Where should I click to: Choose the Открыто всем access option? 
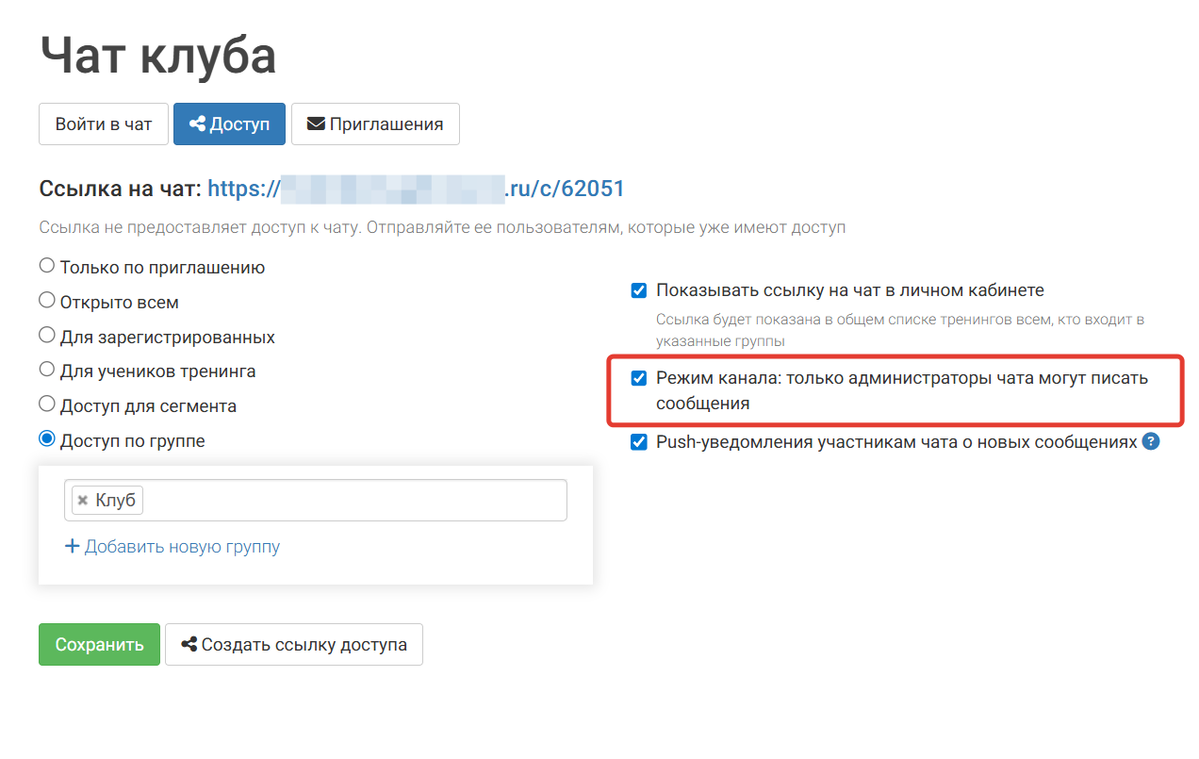coord(46,300)
